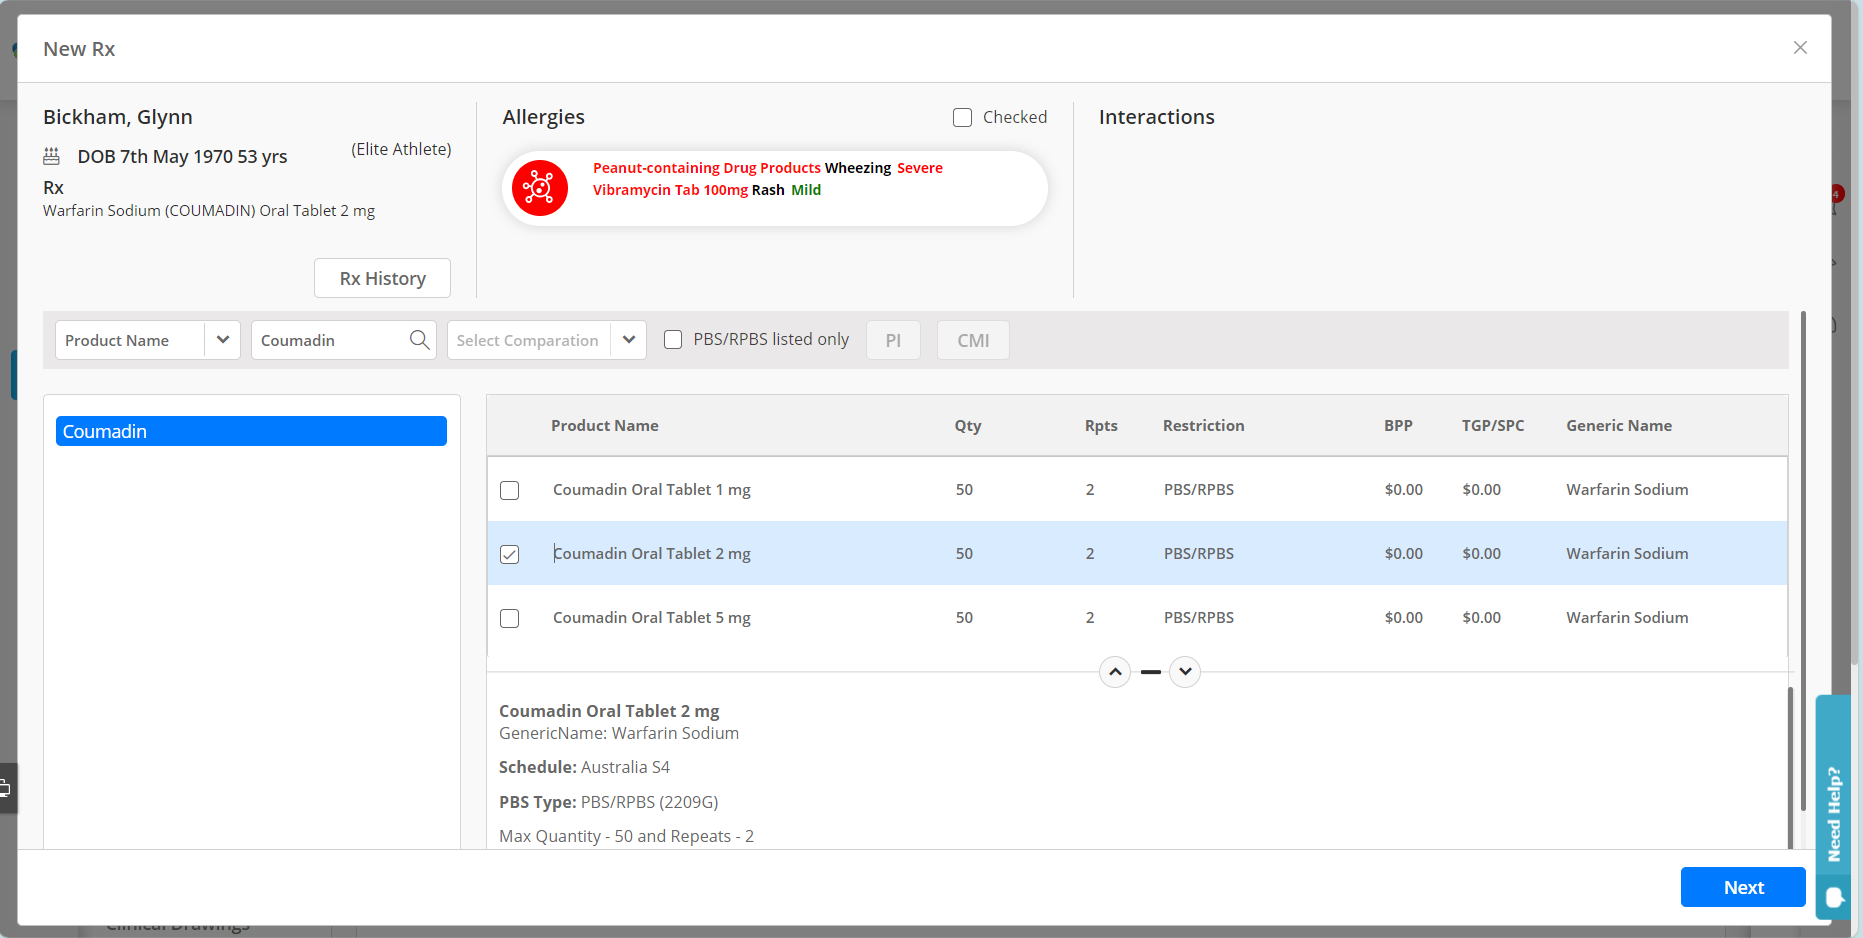The height and width of the screenshot is (938, 1863).
Task: Click PBS Type PBS/RPBS (2209G) text
Action: pos(609,802)
